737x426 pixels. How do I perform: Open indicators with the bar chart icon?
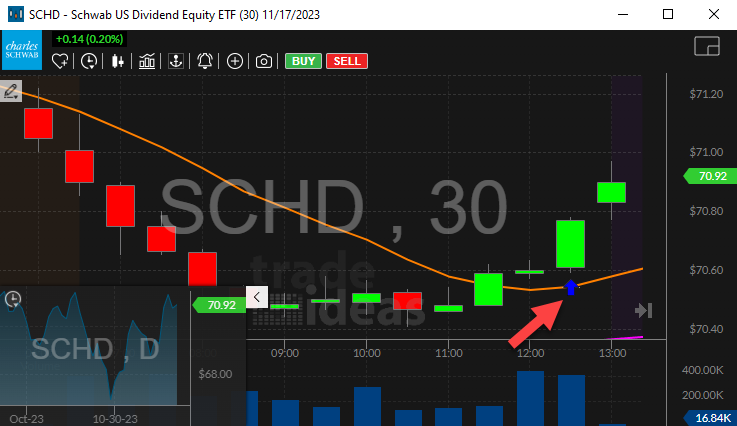(x=147, y=61)
